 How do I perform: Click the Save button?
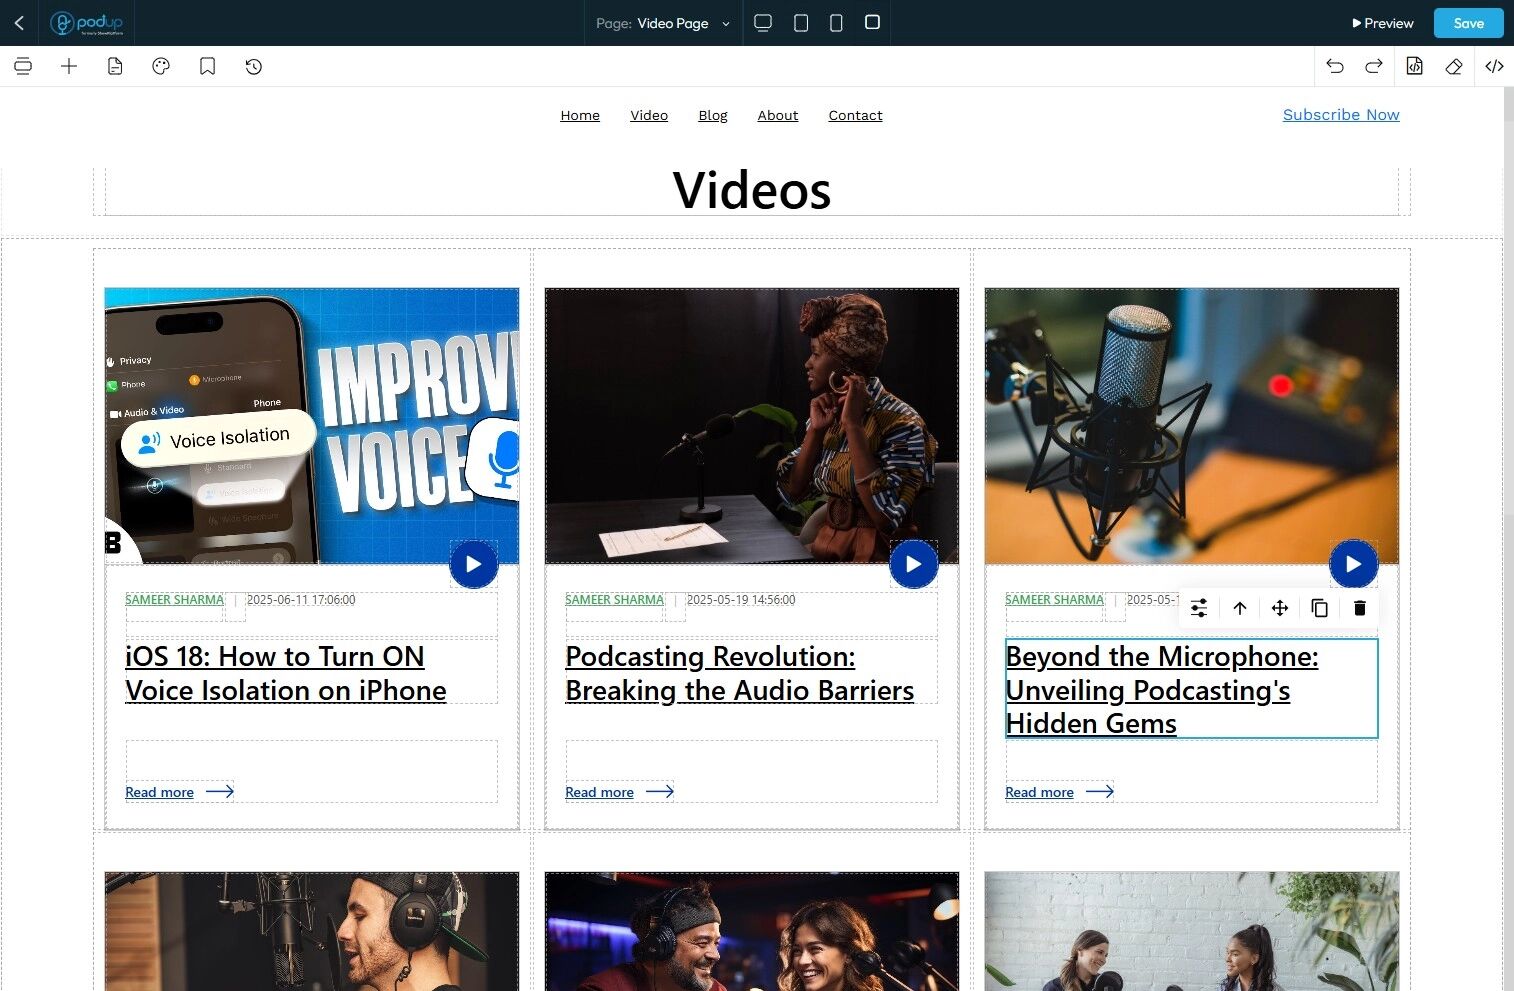coord(1468,23)
